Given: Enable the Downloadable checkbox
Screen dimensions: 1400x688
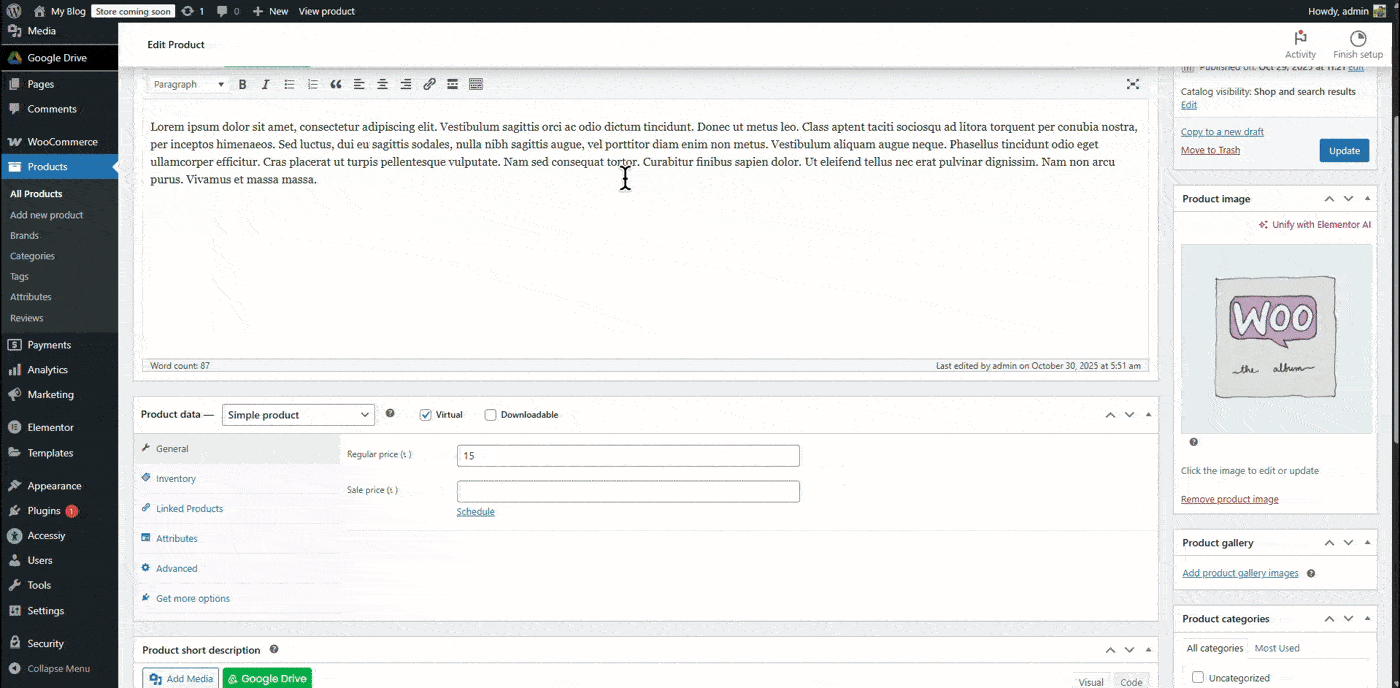Looking at the screenshot, I should [x=490, y=415].
